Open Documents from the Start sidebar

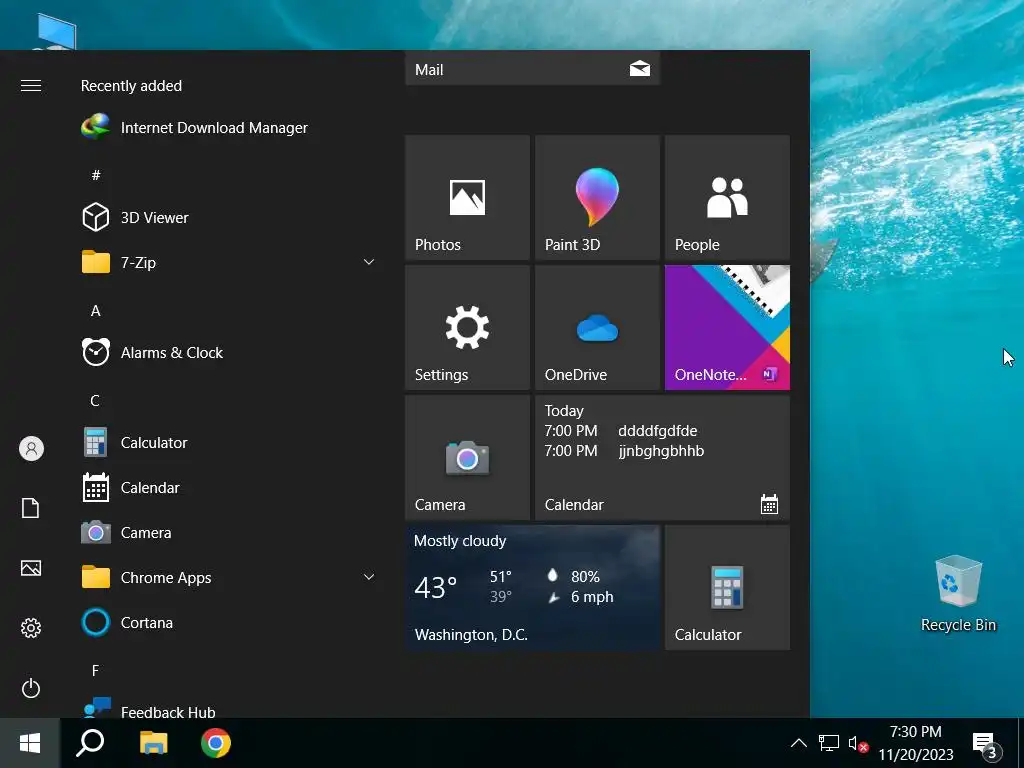click(x=31, y=508)
